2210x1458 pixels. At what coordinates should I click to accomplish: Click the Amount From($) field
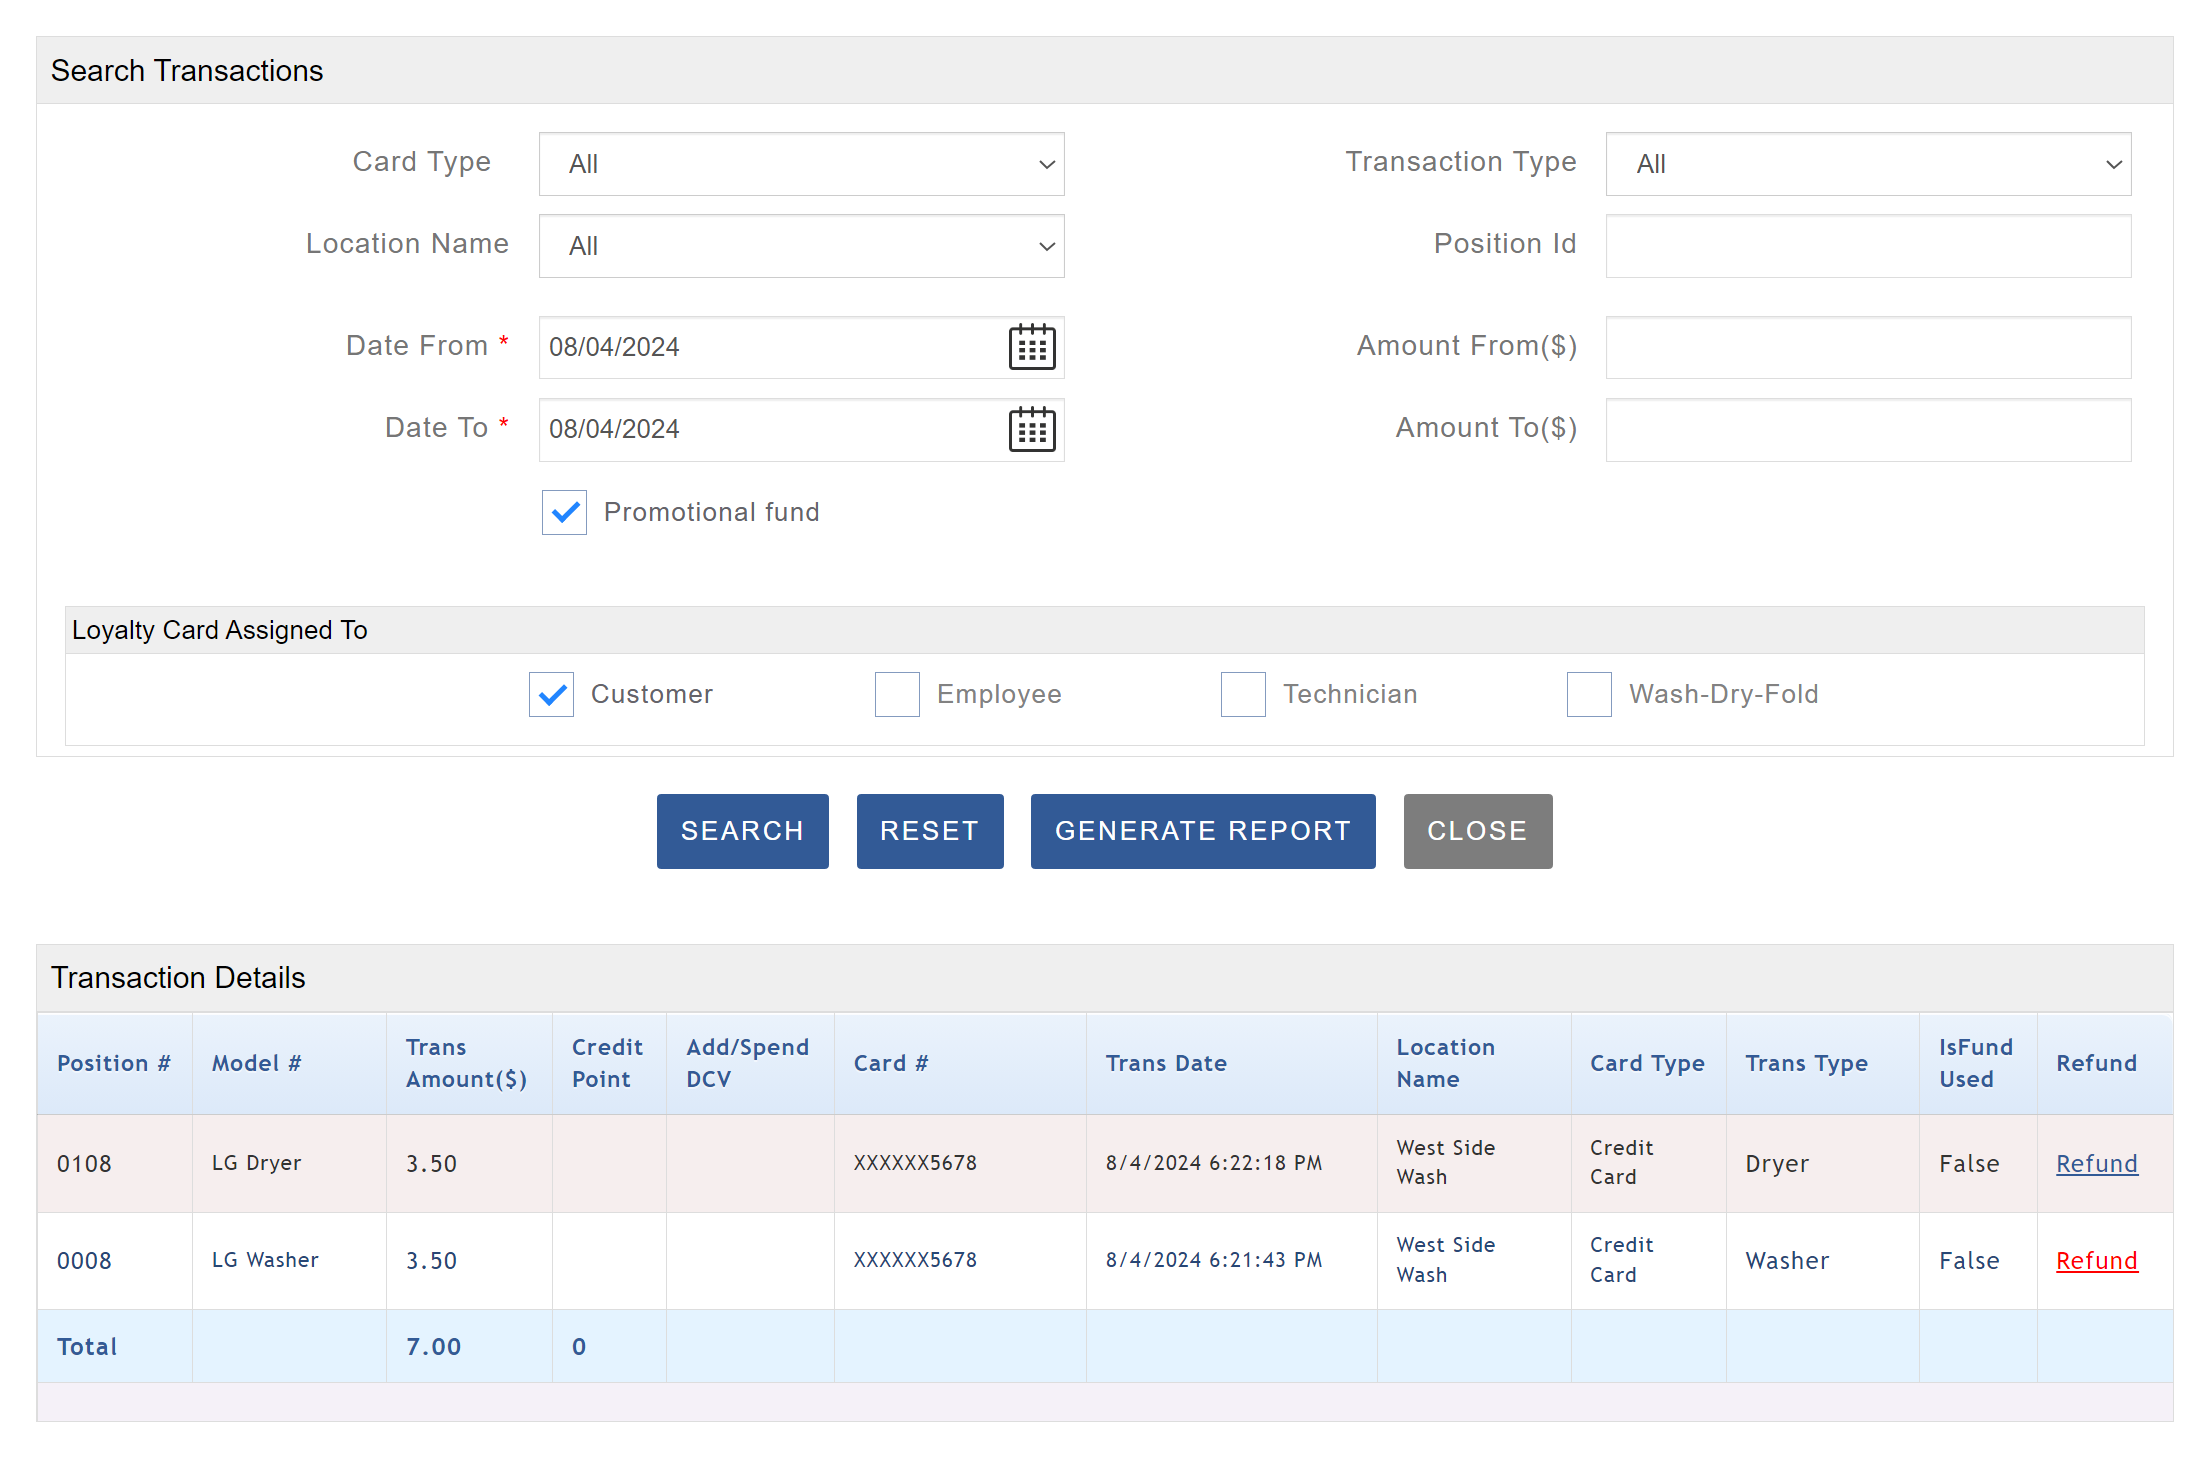click(1867, 347)
